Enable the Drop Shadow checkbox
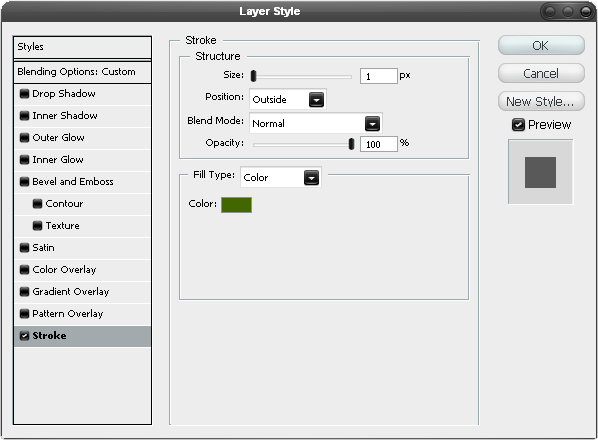 24,94
